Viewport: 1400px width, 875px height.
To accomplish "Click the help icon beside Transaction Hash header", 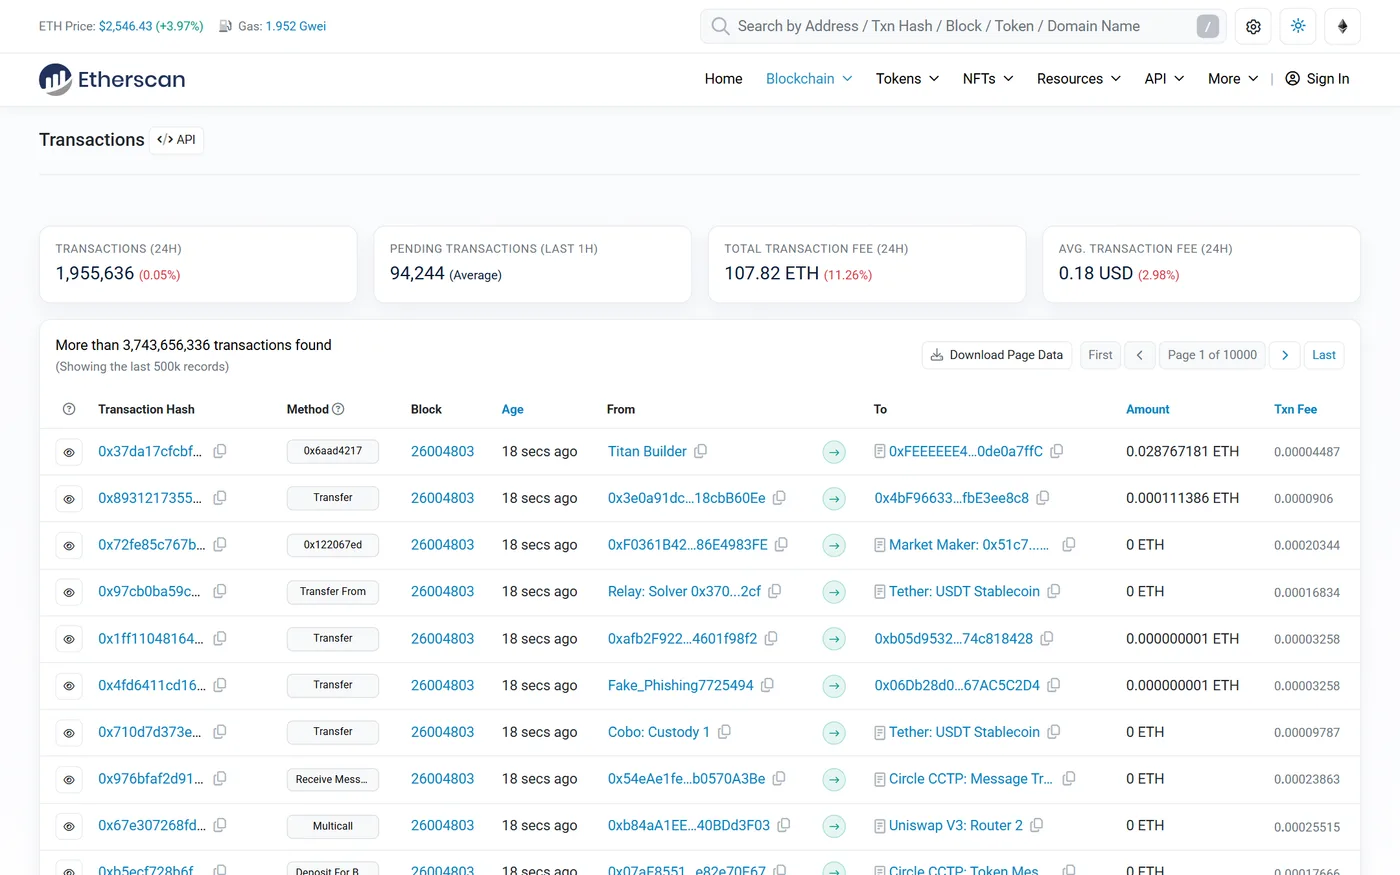I will (x=69, y=409).
